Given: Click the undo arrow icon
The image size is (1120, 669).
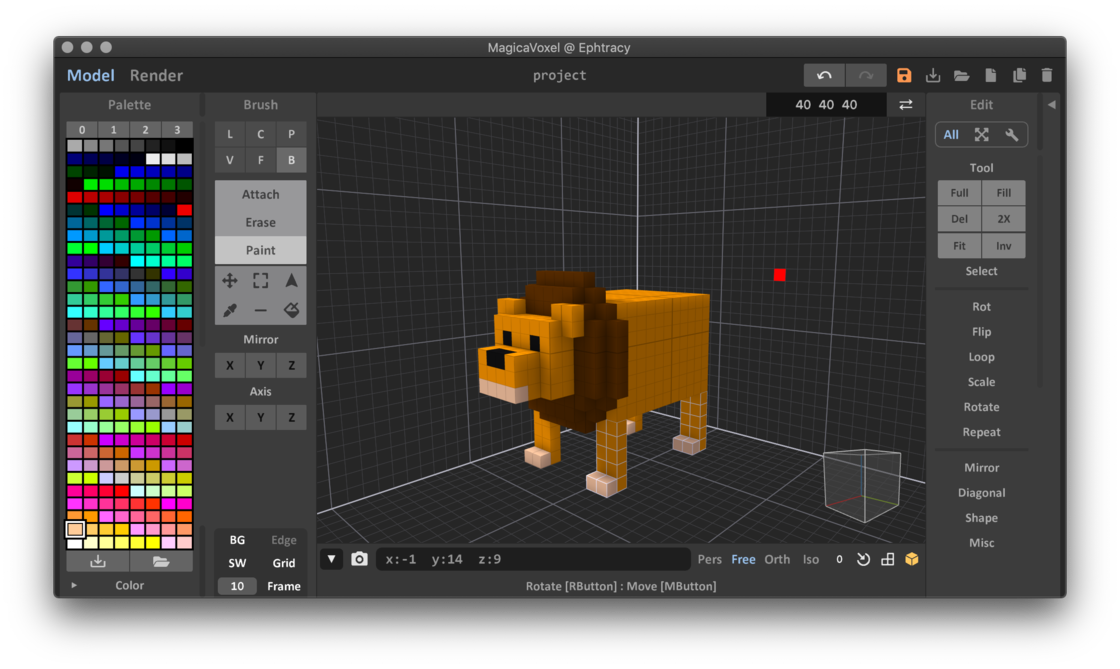Looking at the screenshot, I should [x=825, y=74].
